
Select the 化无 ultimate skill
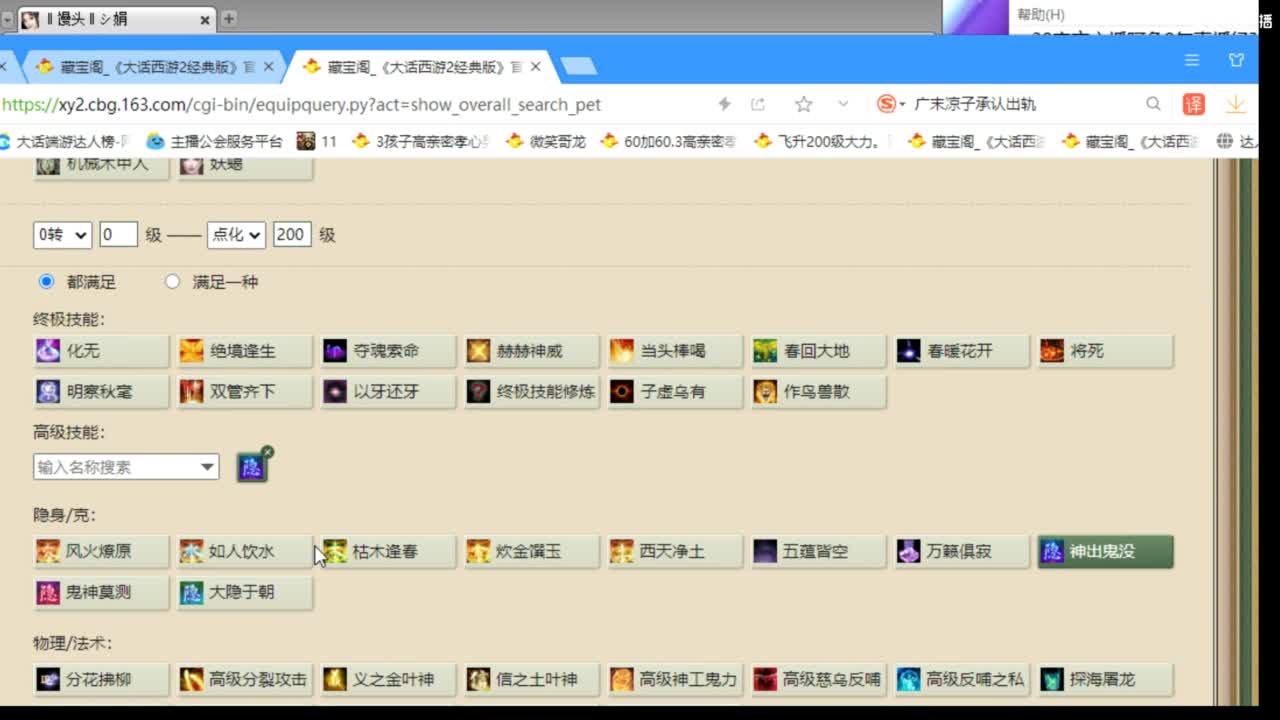tap(101, 351)
